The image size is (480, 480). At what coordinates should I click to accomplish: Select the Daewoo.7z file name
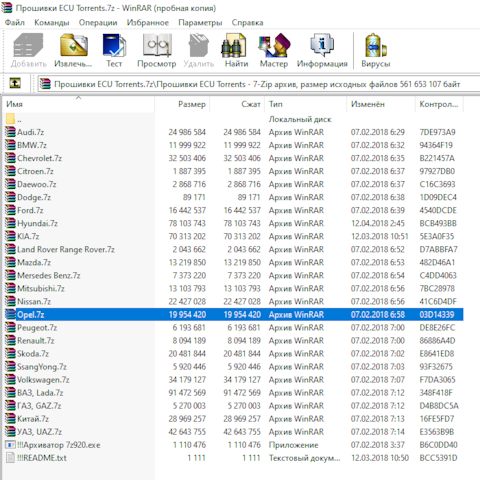[x=37, y=184]
